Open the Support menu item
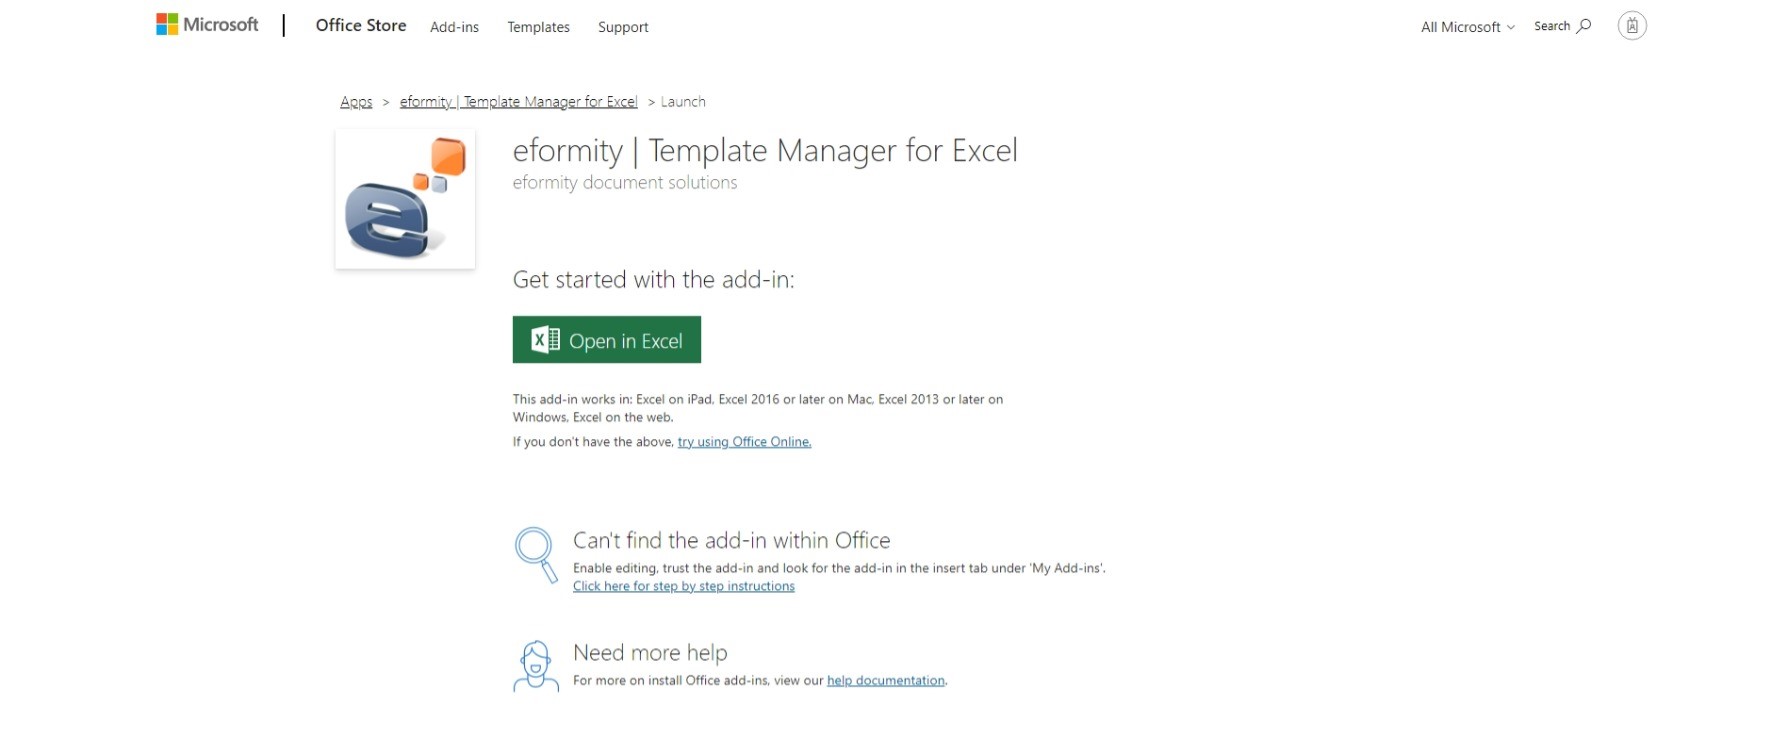 (623, 27)
